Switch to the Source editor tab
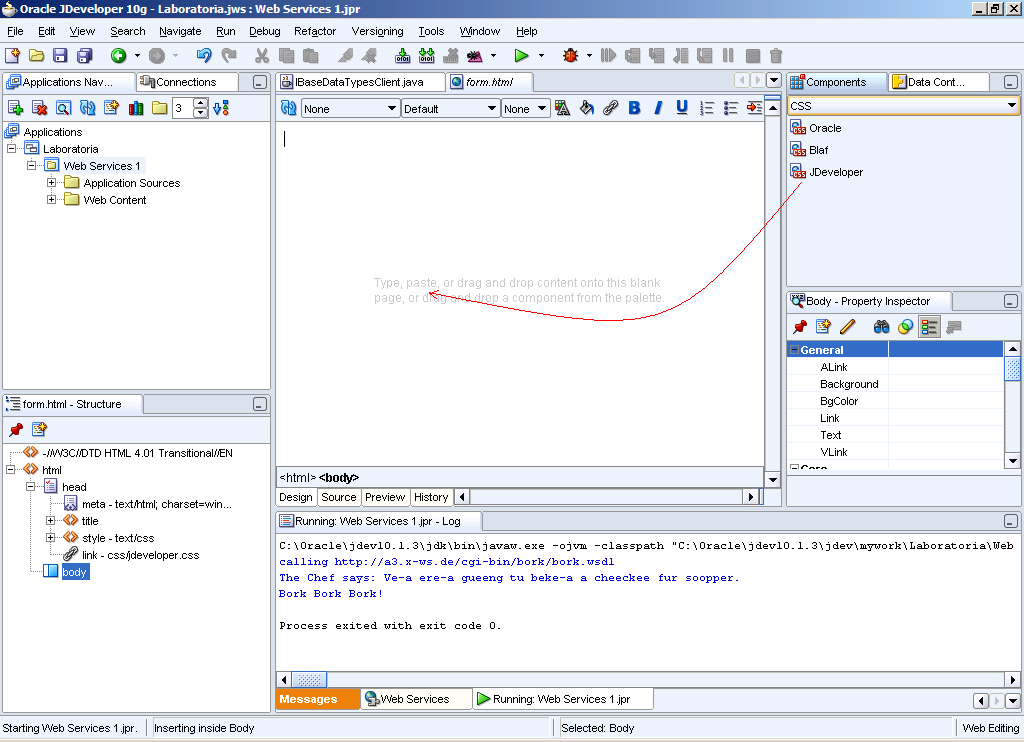This screenshot has width=1024, height=742. [x=339, y=497]
